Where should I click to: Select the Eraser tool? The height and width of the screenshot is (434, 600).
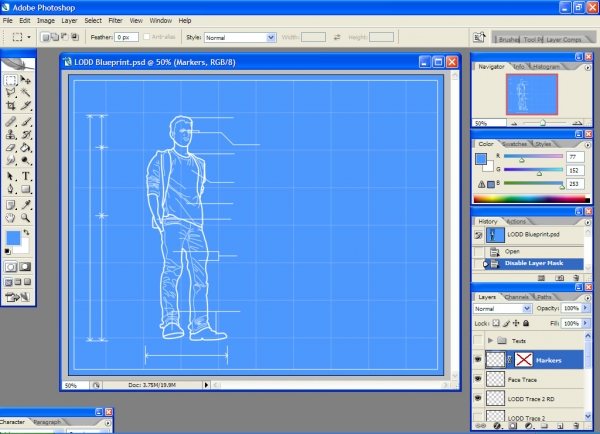[11, 147]
